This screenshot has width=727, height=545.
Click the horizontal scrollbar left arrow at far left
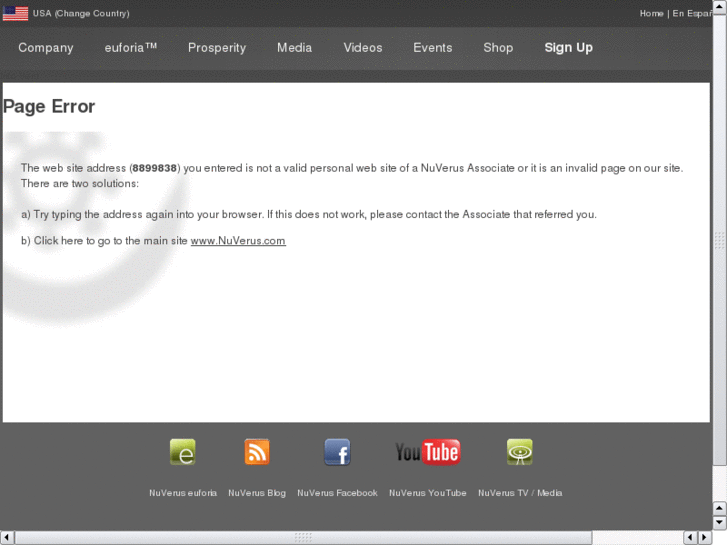pos(7,538)
